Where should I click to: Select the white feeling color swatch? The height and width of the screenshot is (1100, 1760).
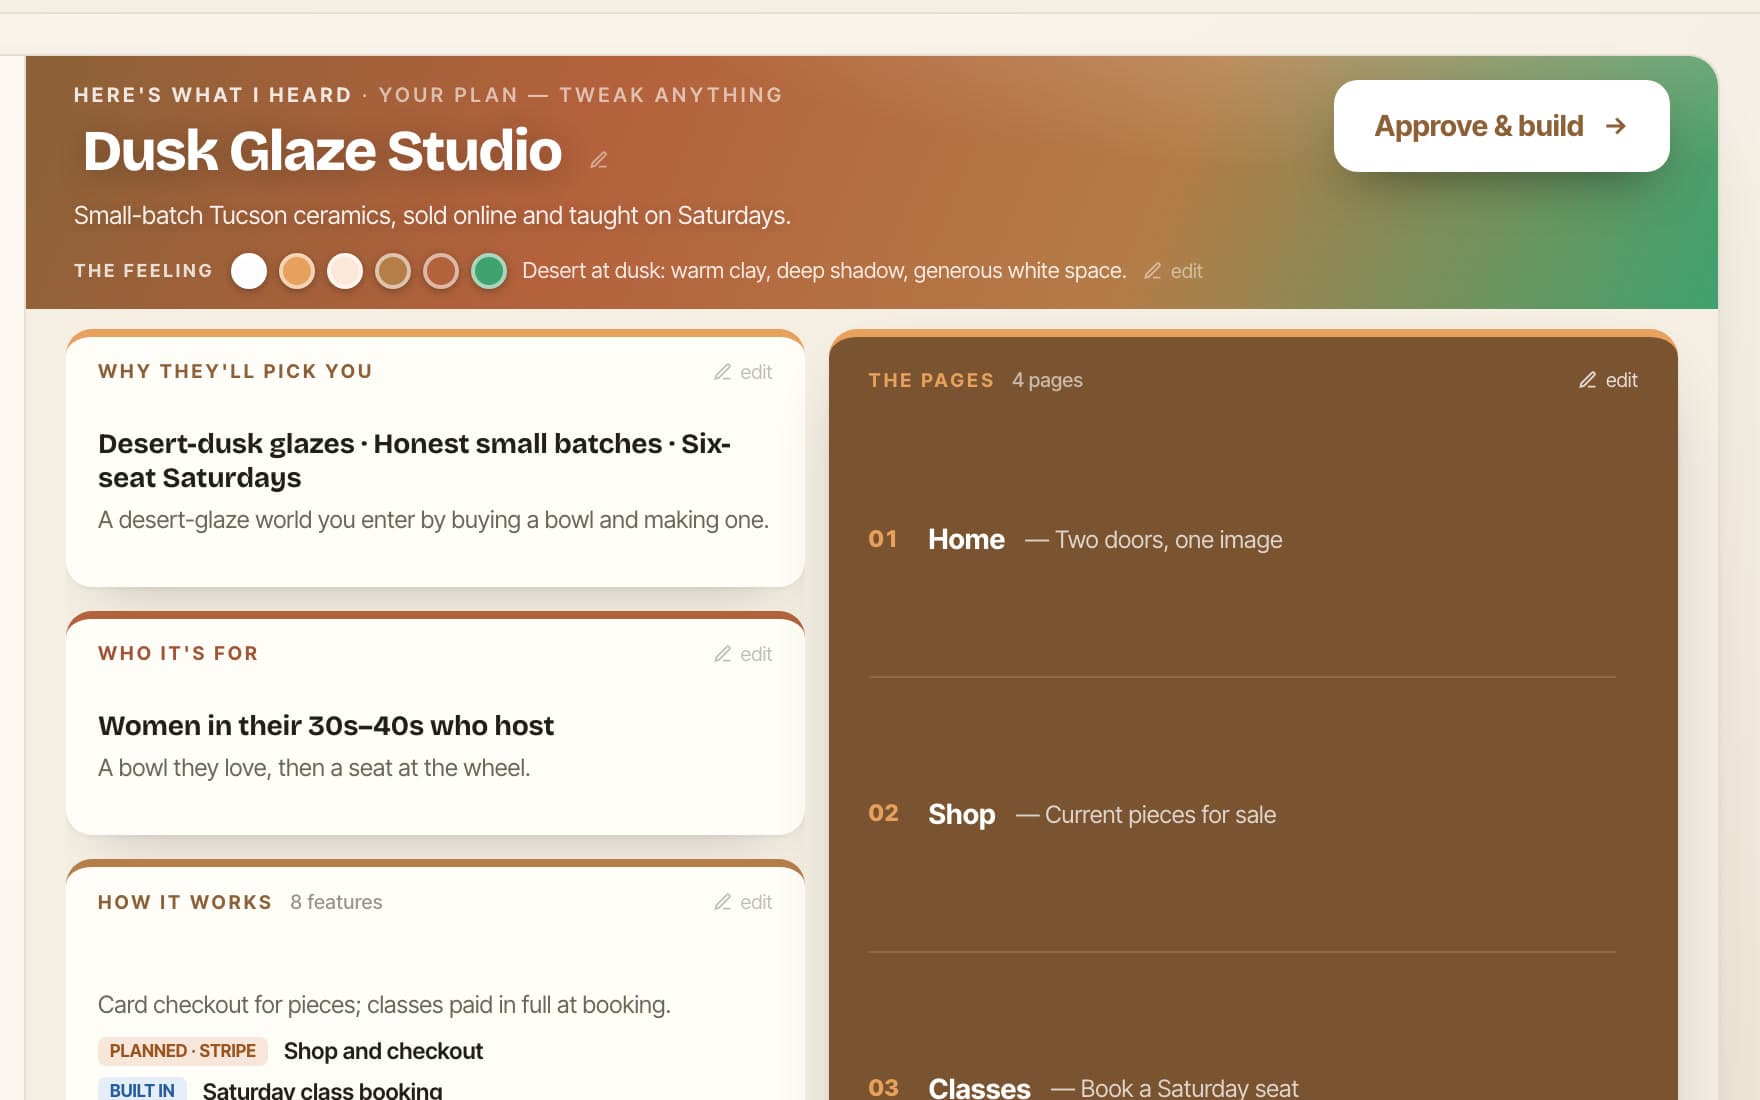[249, 271]
